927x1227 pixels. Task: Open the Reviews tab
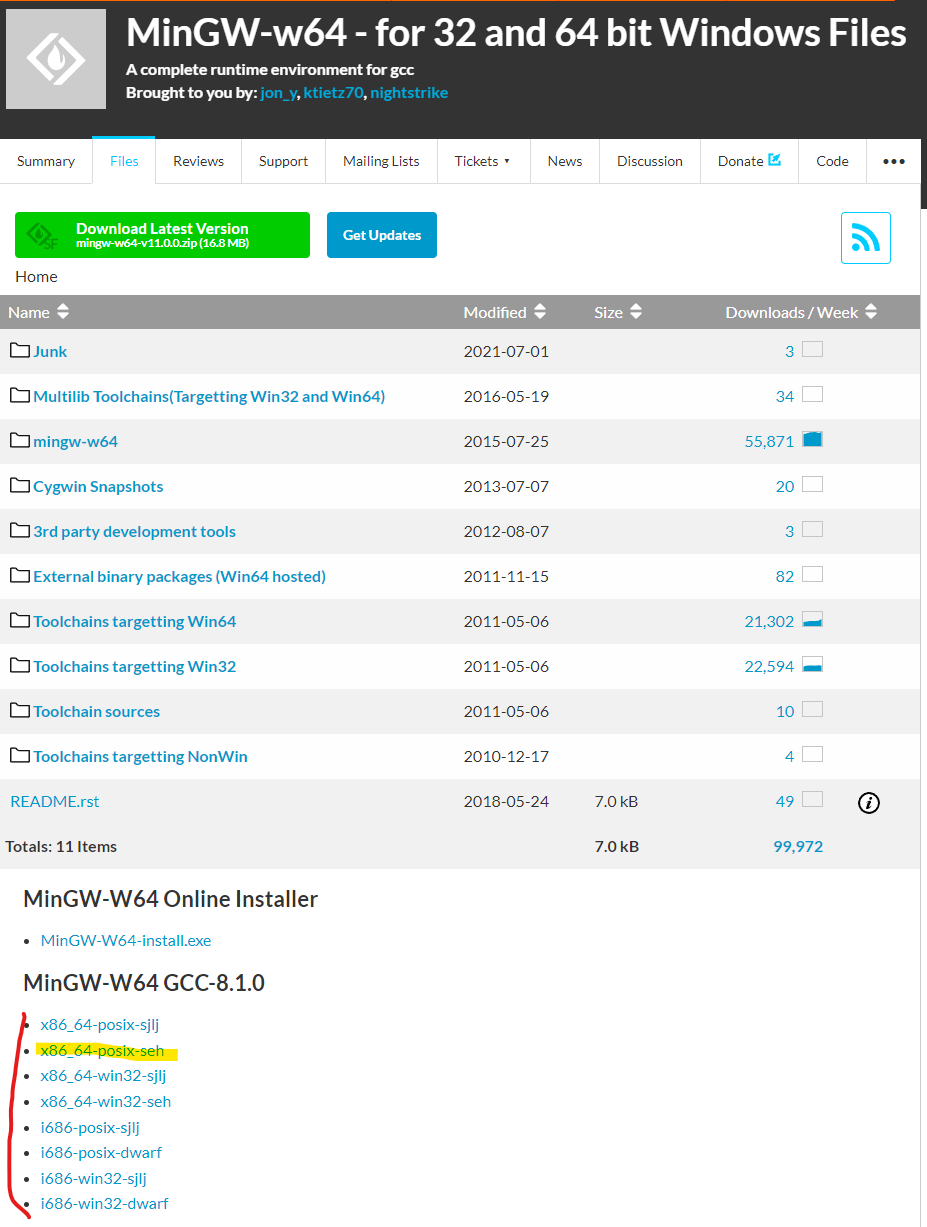(x=198, y=161)
